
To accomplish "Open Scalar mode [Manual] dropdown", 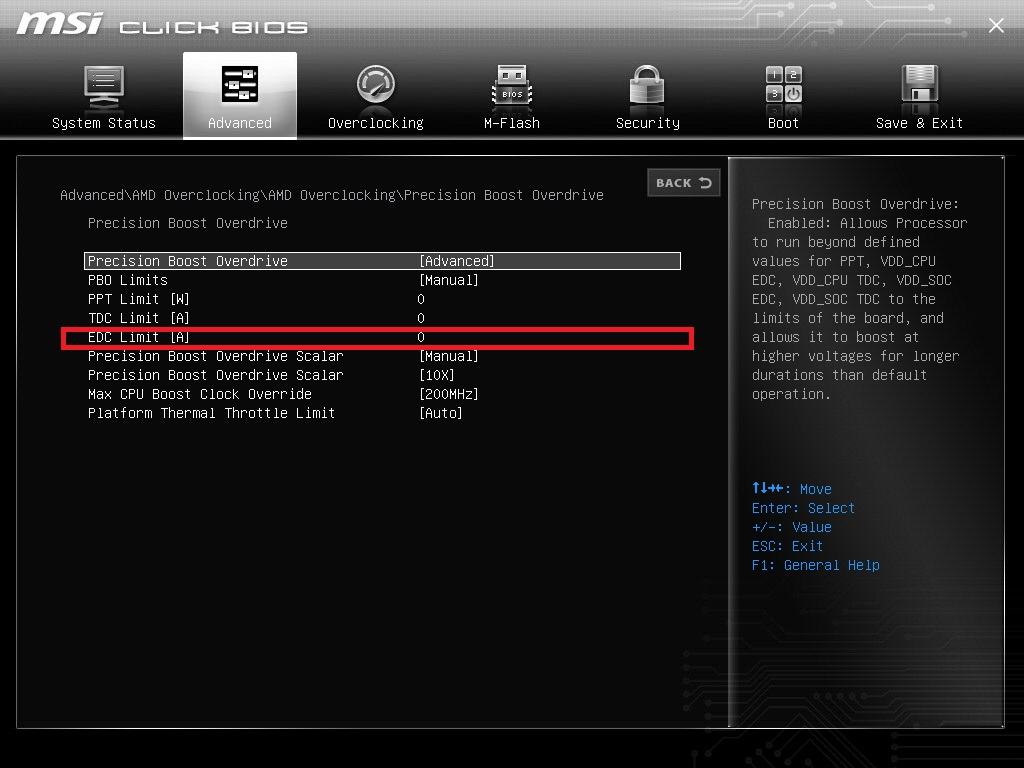I will coord(449,356).
